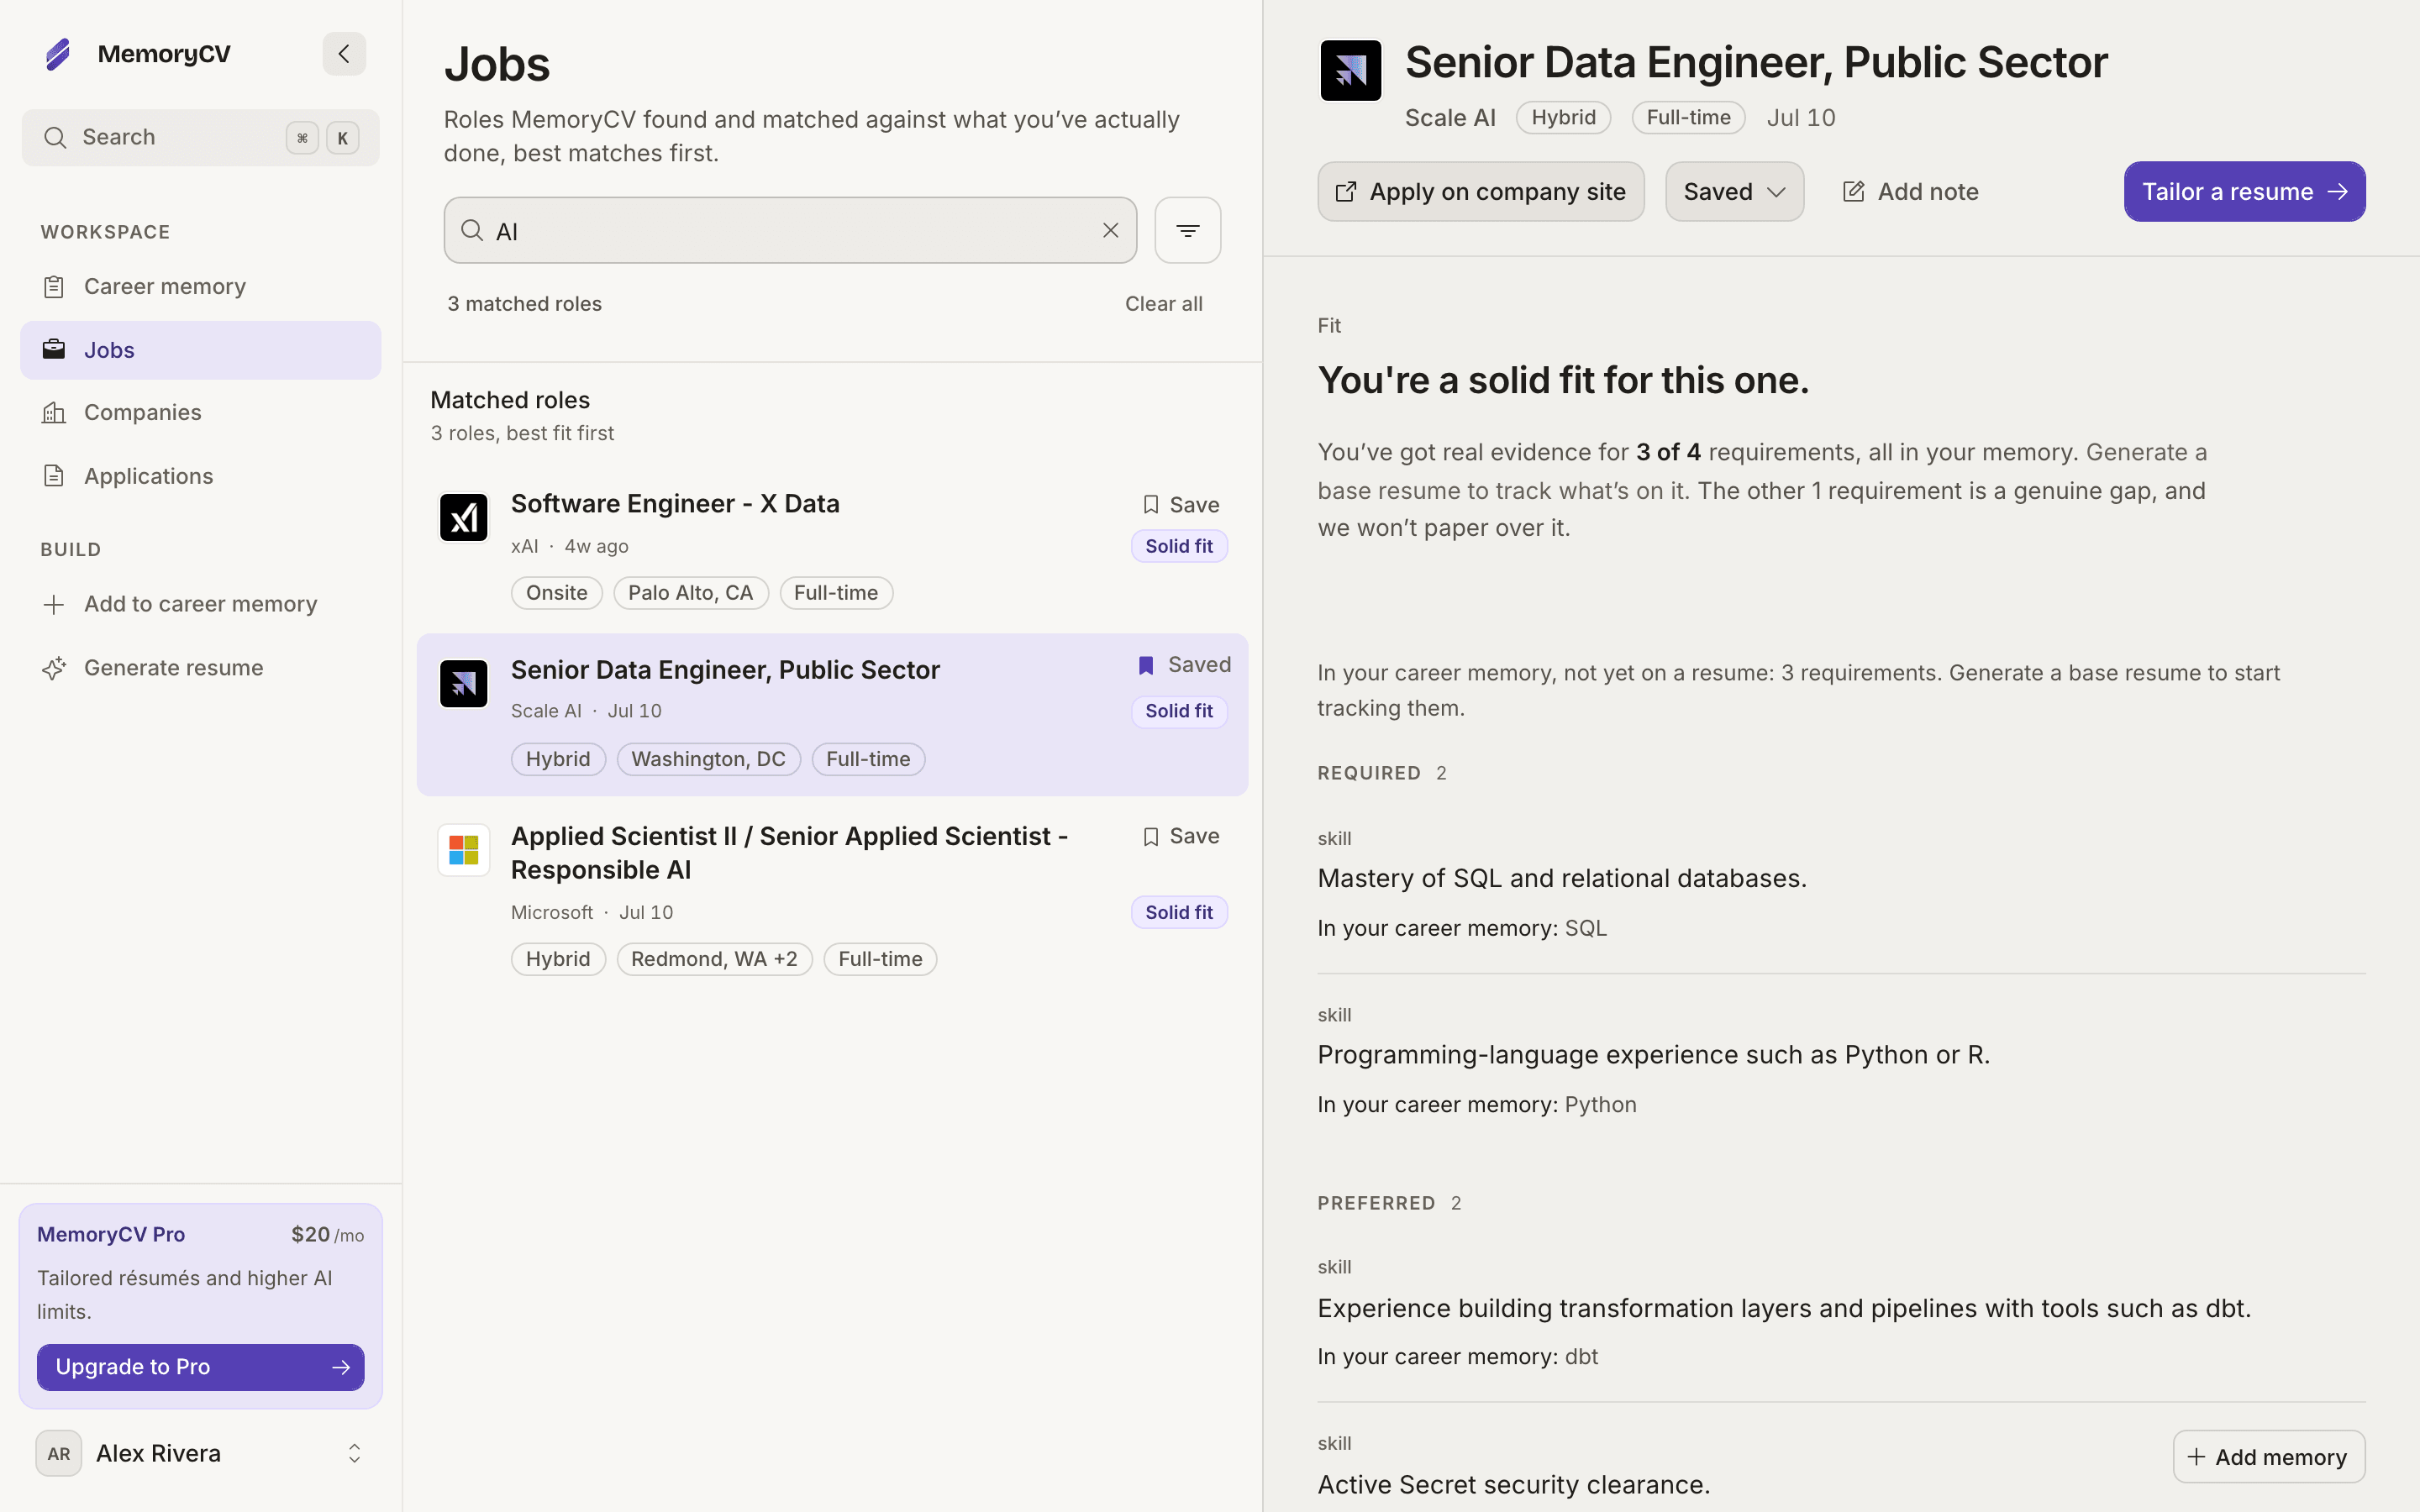Click the external link icon on Apply button

[1346, 191]
